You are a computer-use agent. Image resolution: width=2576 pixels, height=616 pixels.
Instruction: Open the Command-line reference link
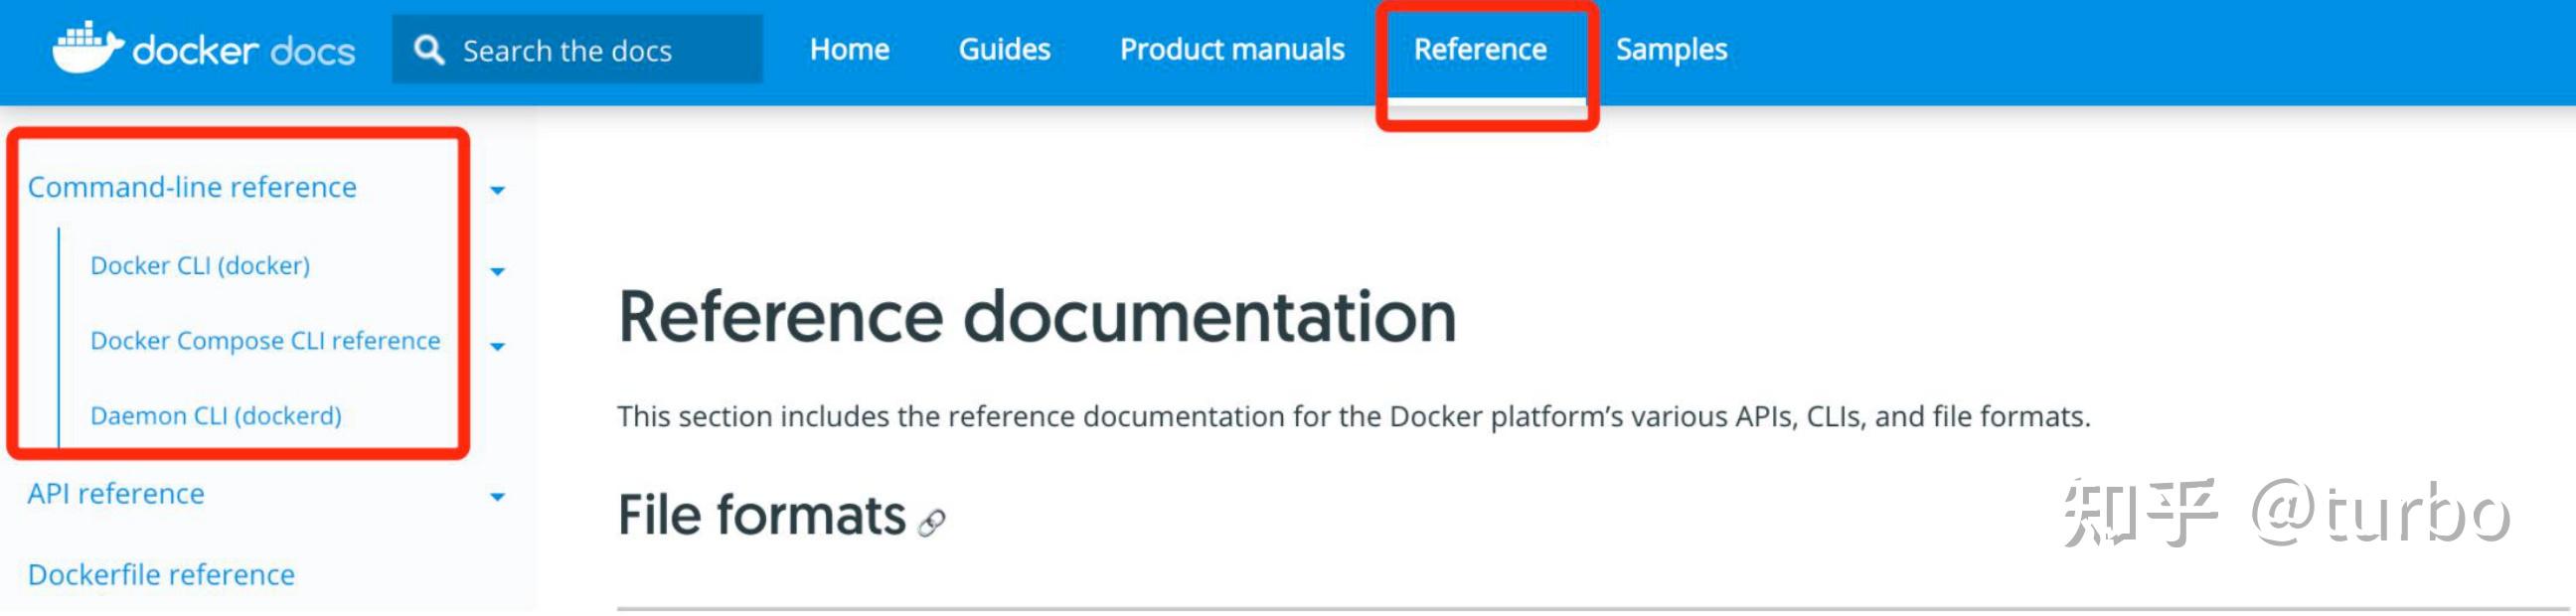pos(194,187)
